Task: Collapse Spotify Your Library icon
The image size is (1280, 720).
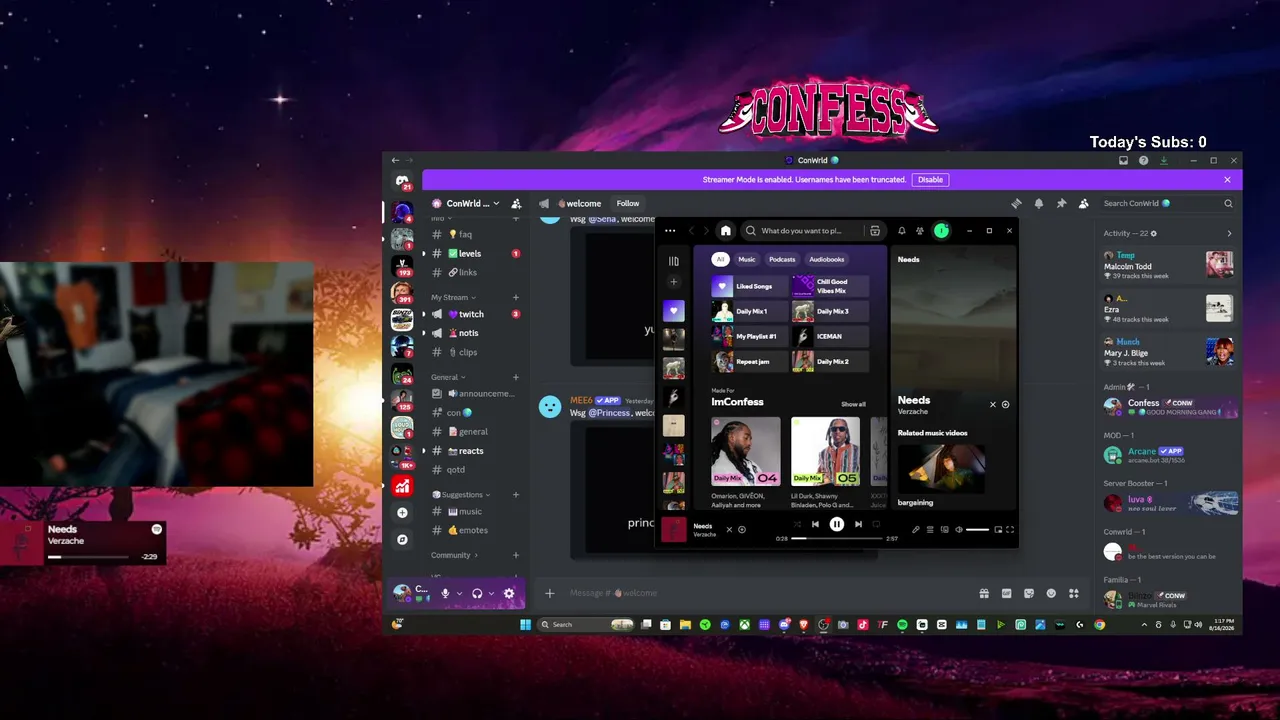Action: (674, 261)
